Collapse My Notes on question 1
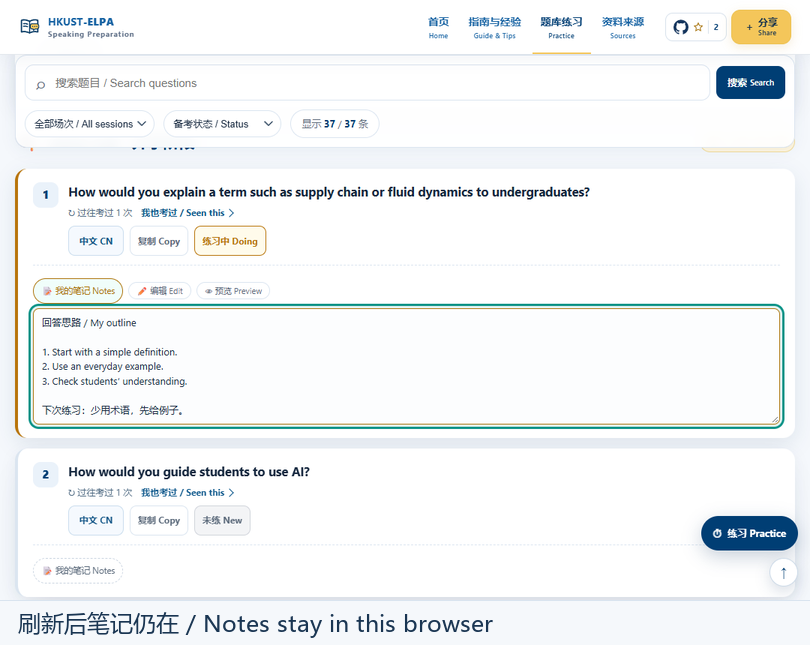The image size is (810, 645). coord(78,291)
